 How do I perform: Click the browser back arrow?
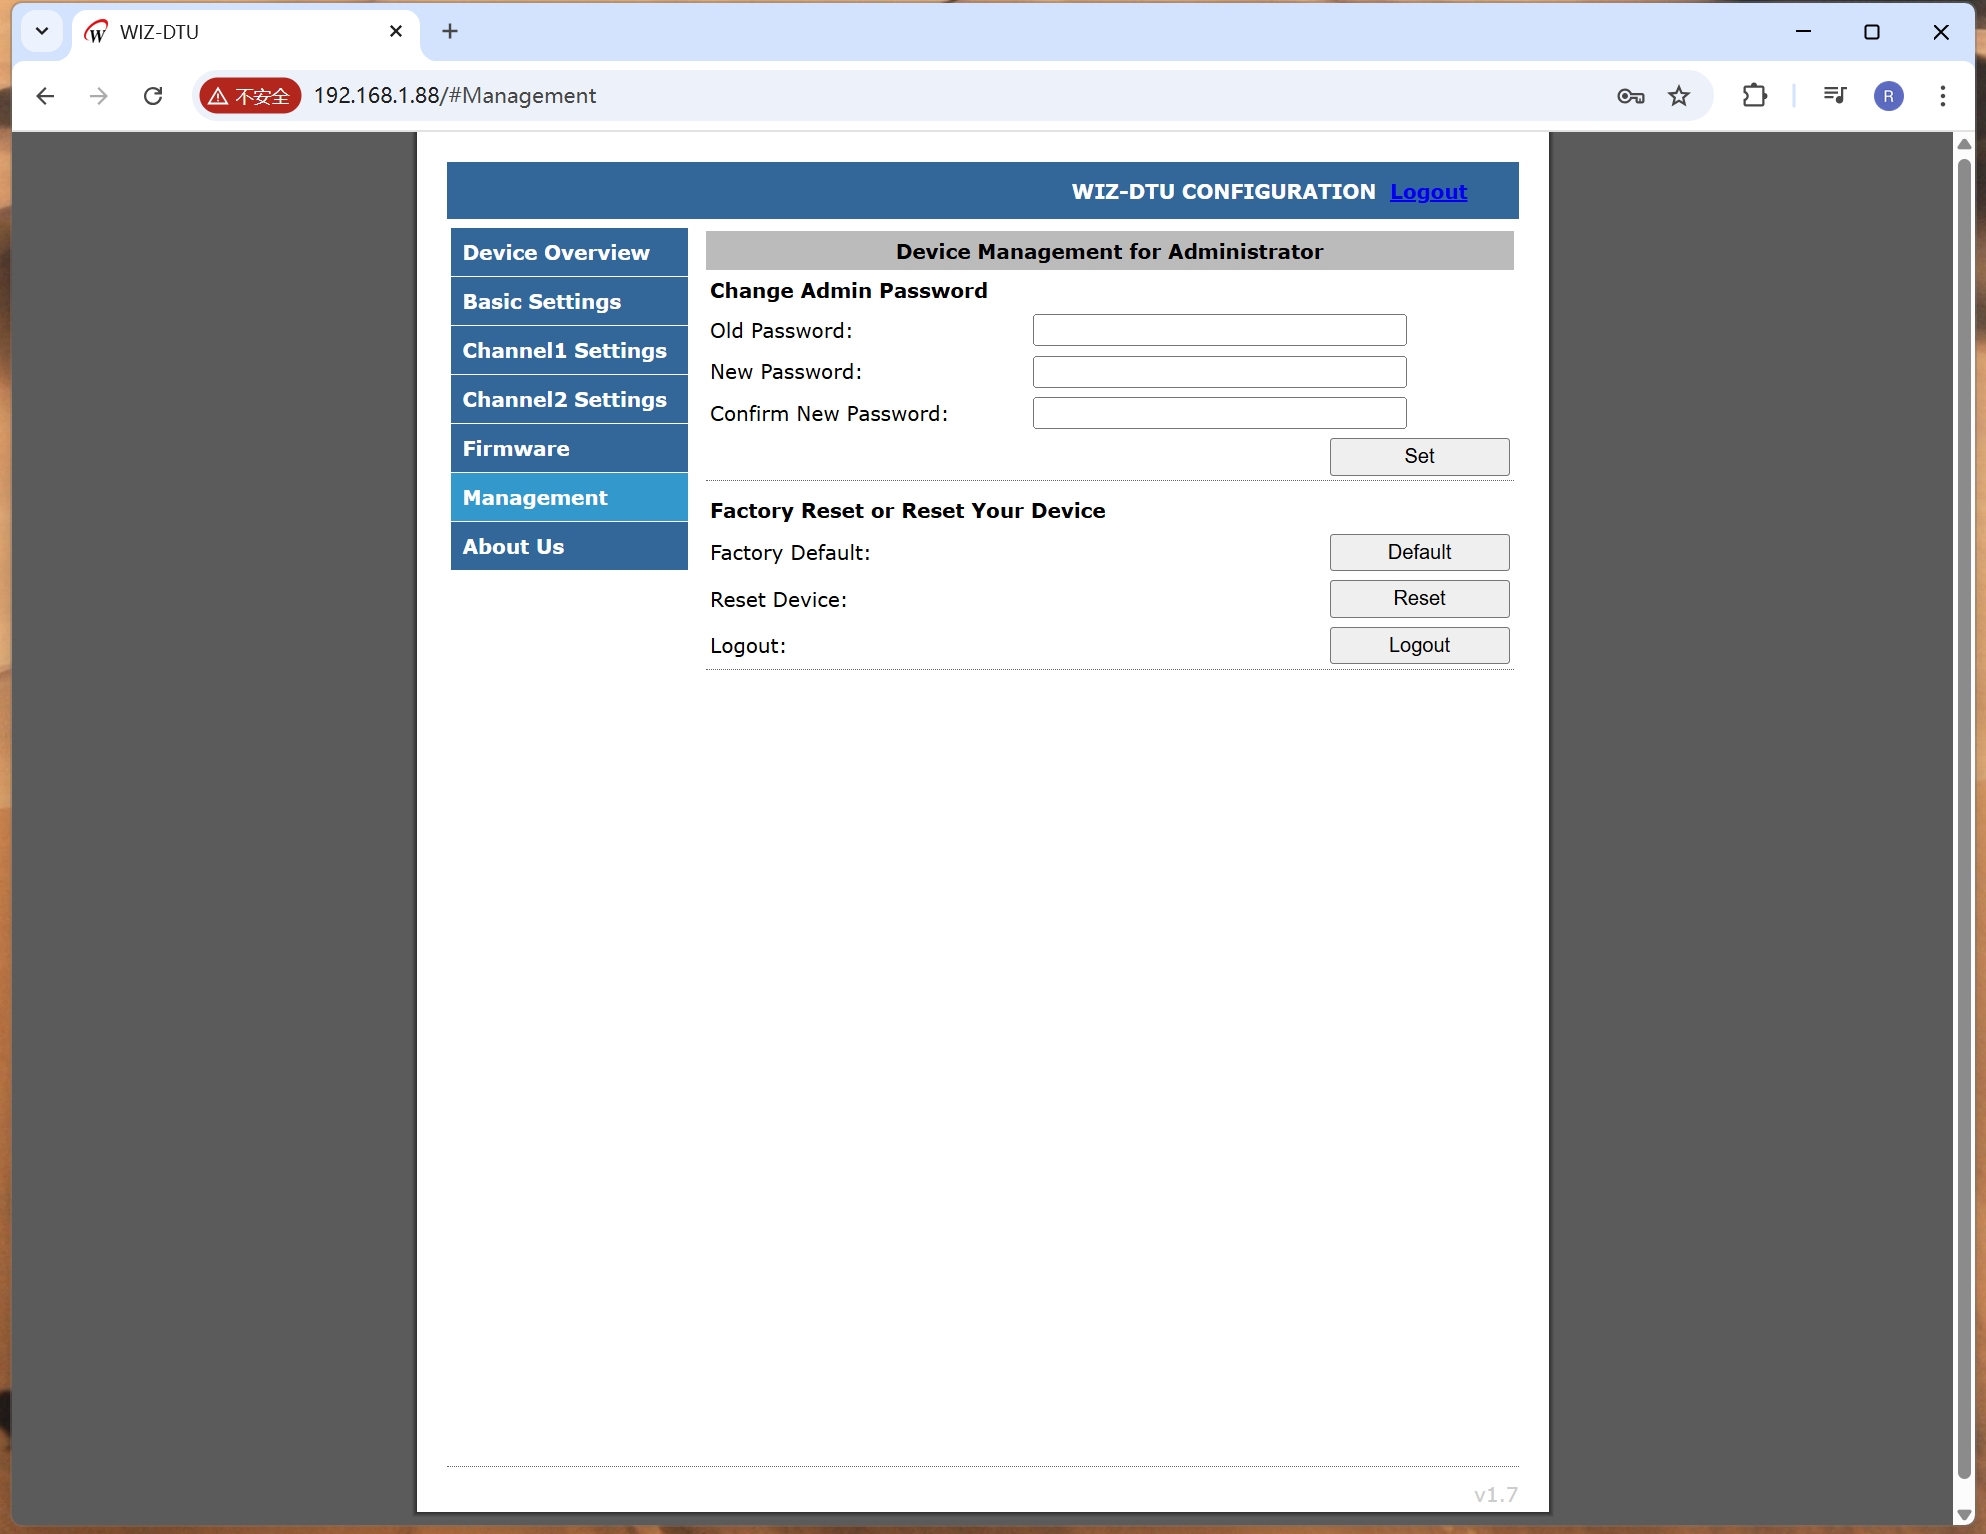[45, 96]
